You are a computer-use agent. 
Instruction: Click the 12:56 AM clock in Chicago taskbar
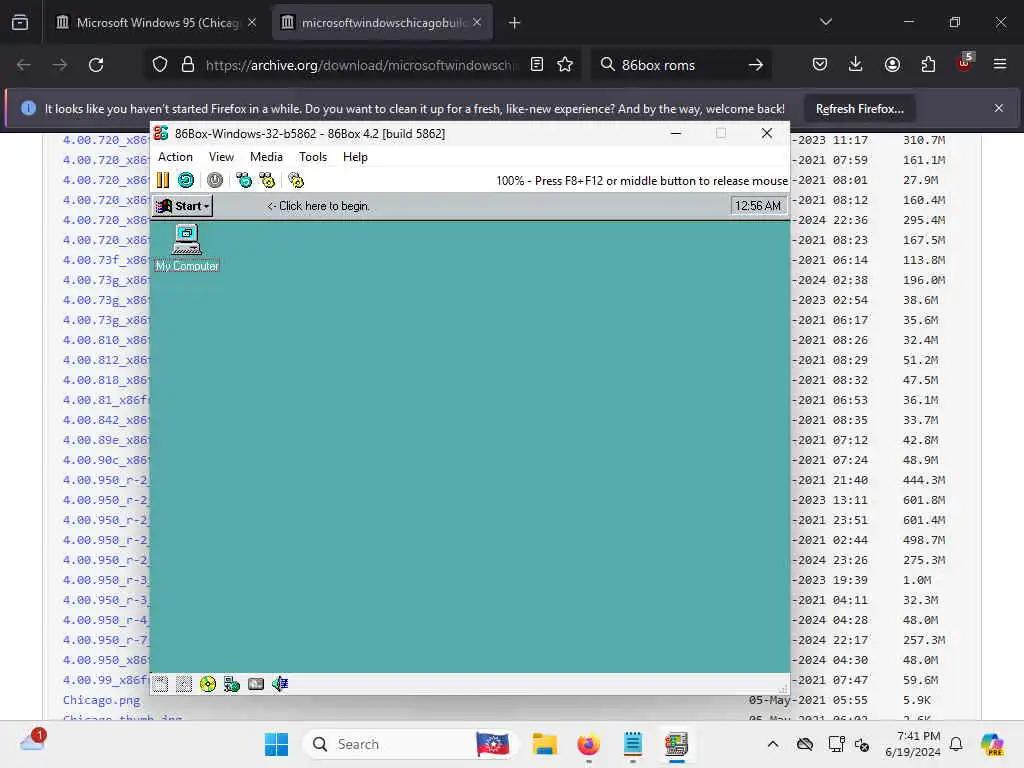pyautogui.click(x=758, y=206)
